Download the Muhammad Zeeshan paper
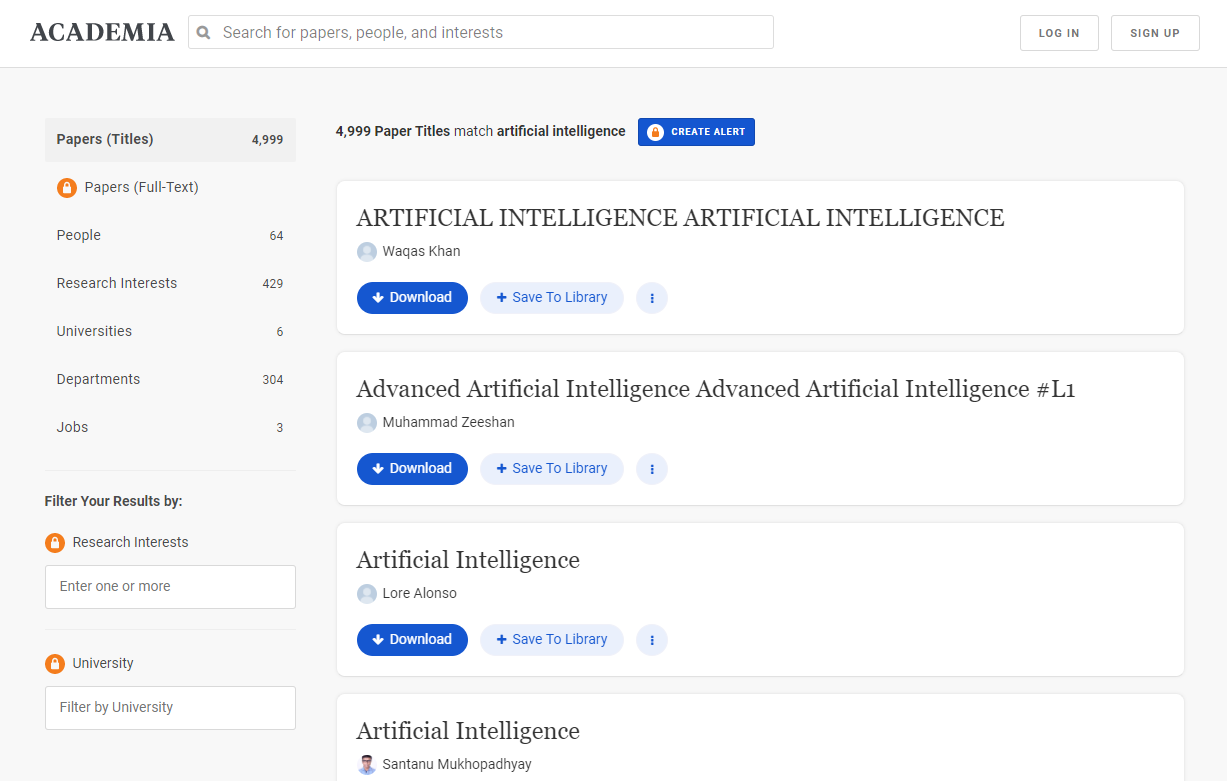This screenshot has width=1227, height=781. [x=412, y=469]
